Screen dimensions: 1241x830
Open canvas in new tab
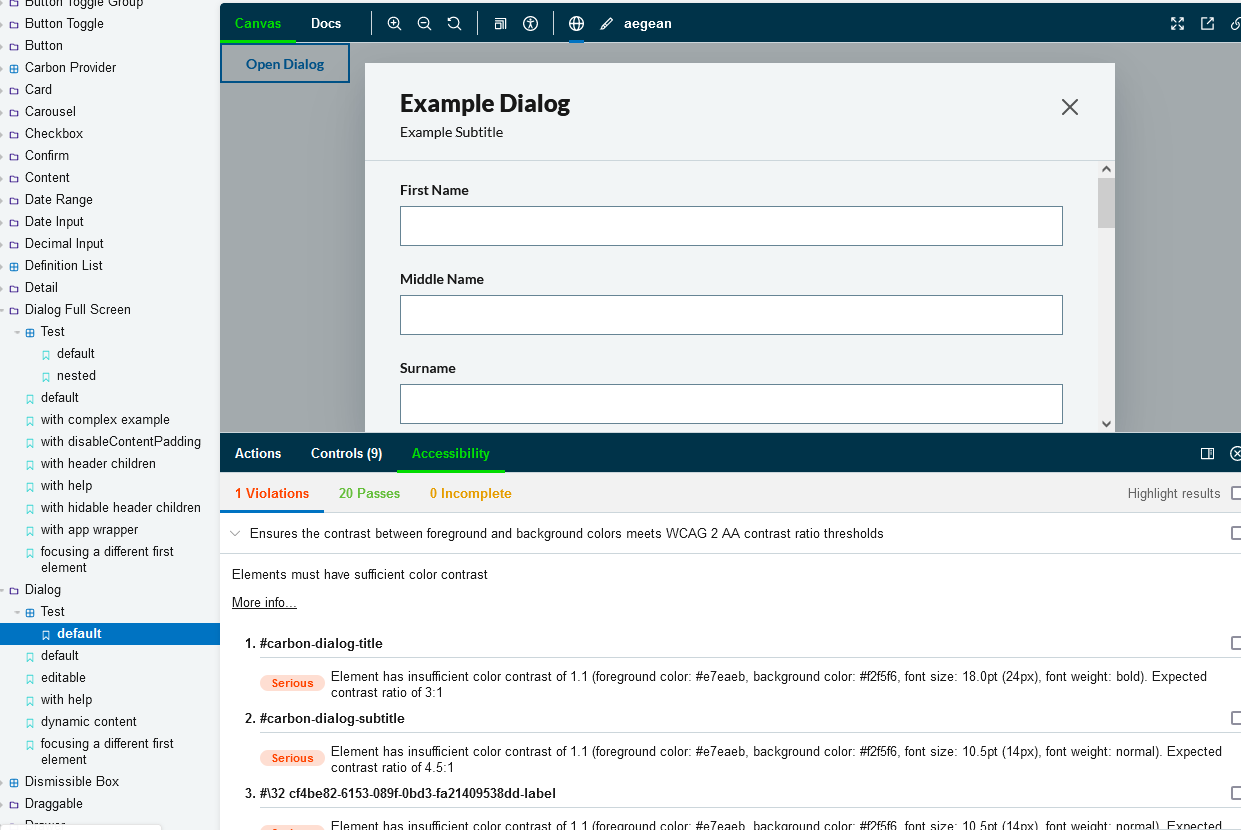click(1207, 23)
